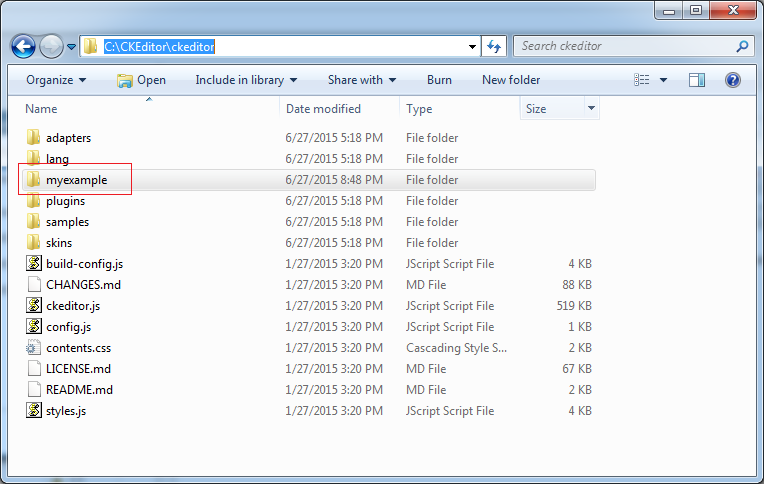Open the Size column filter dropdown
Image resolution: width=764 pixels, height=484 pixels.
(x=592, y=108)
